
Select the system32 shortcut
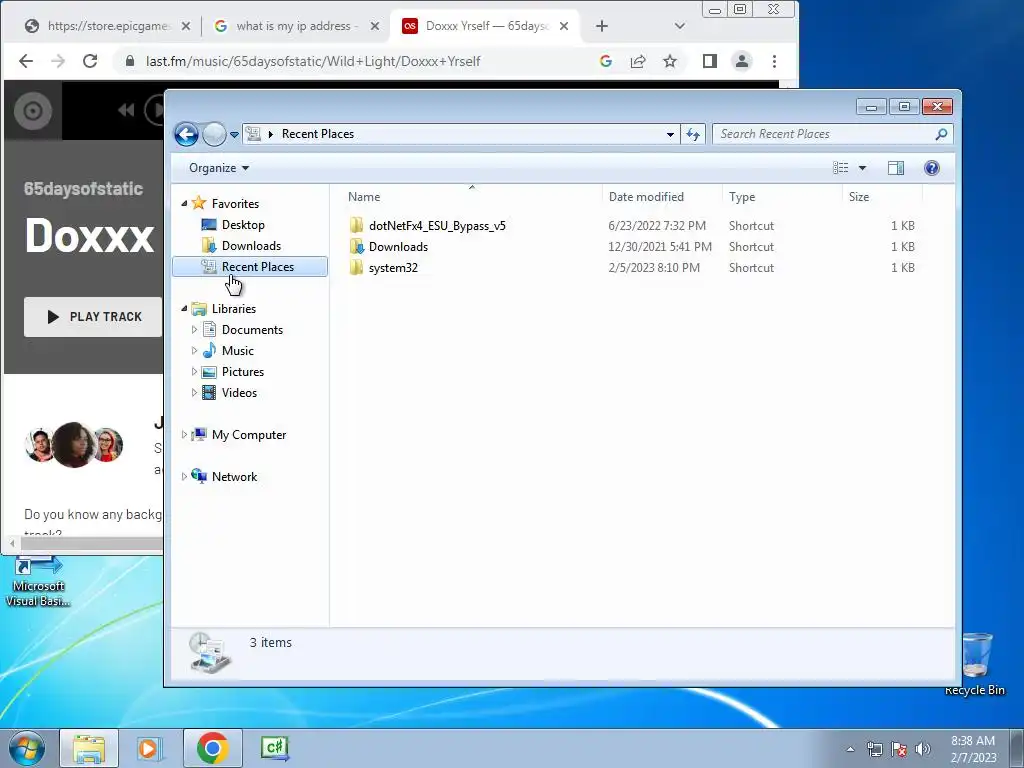(393, 267)
